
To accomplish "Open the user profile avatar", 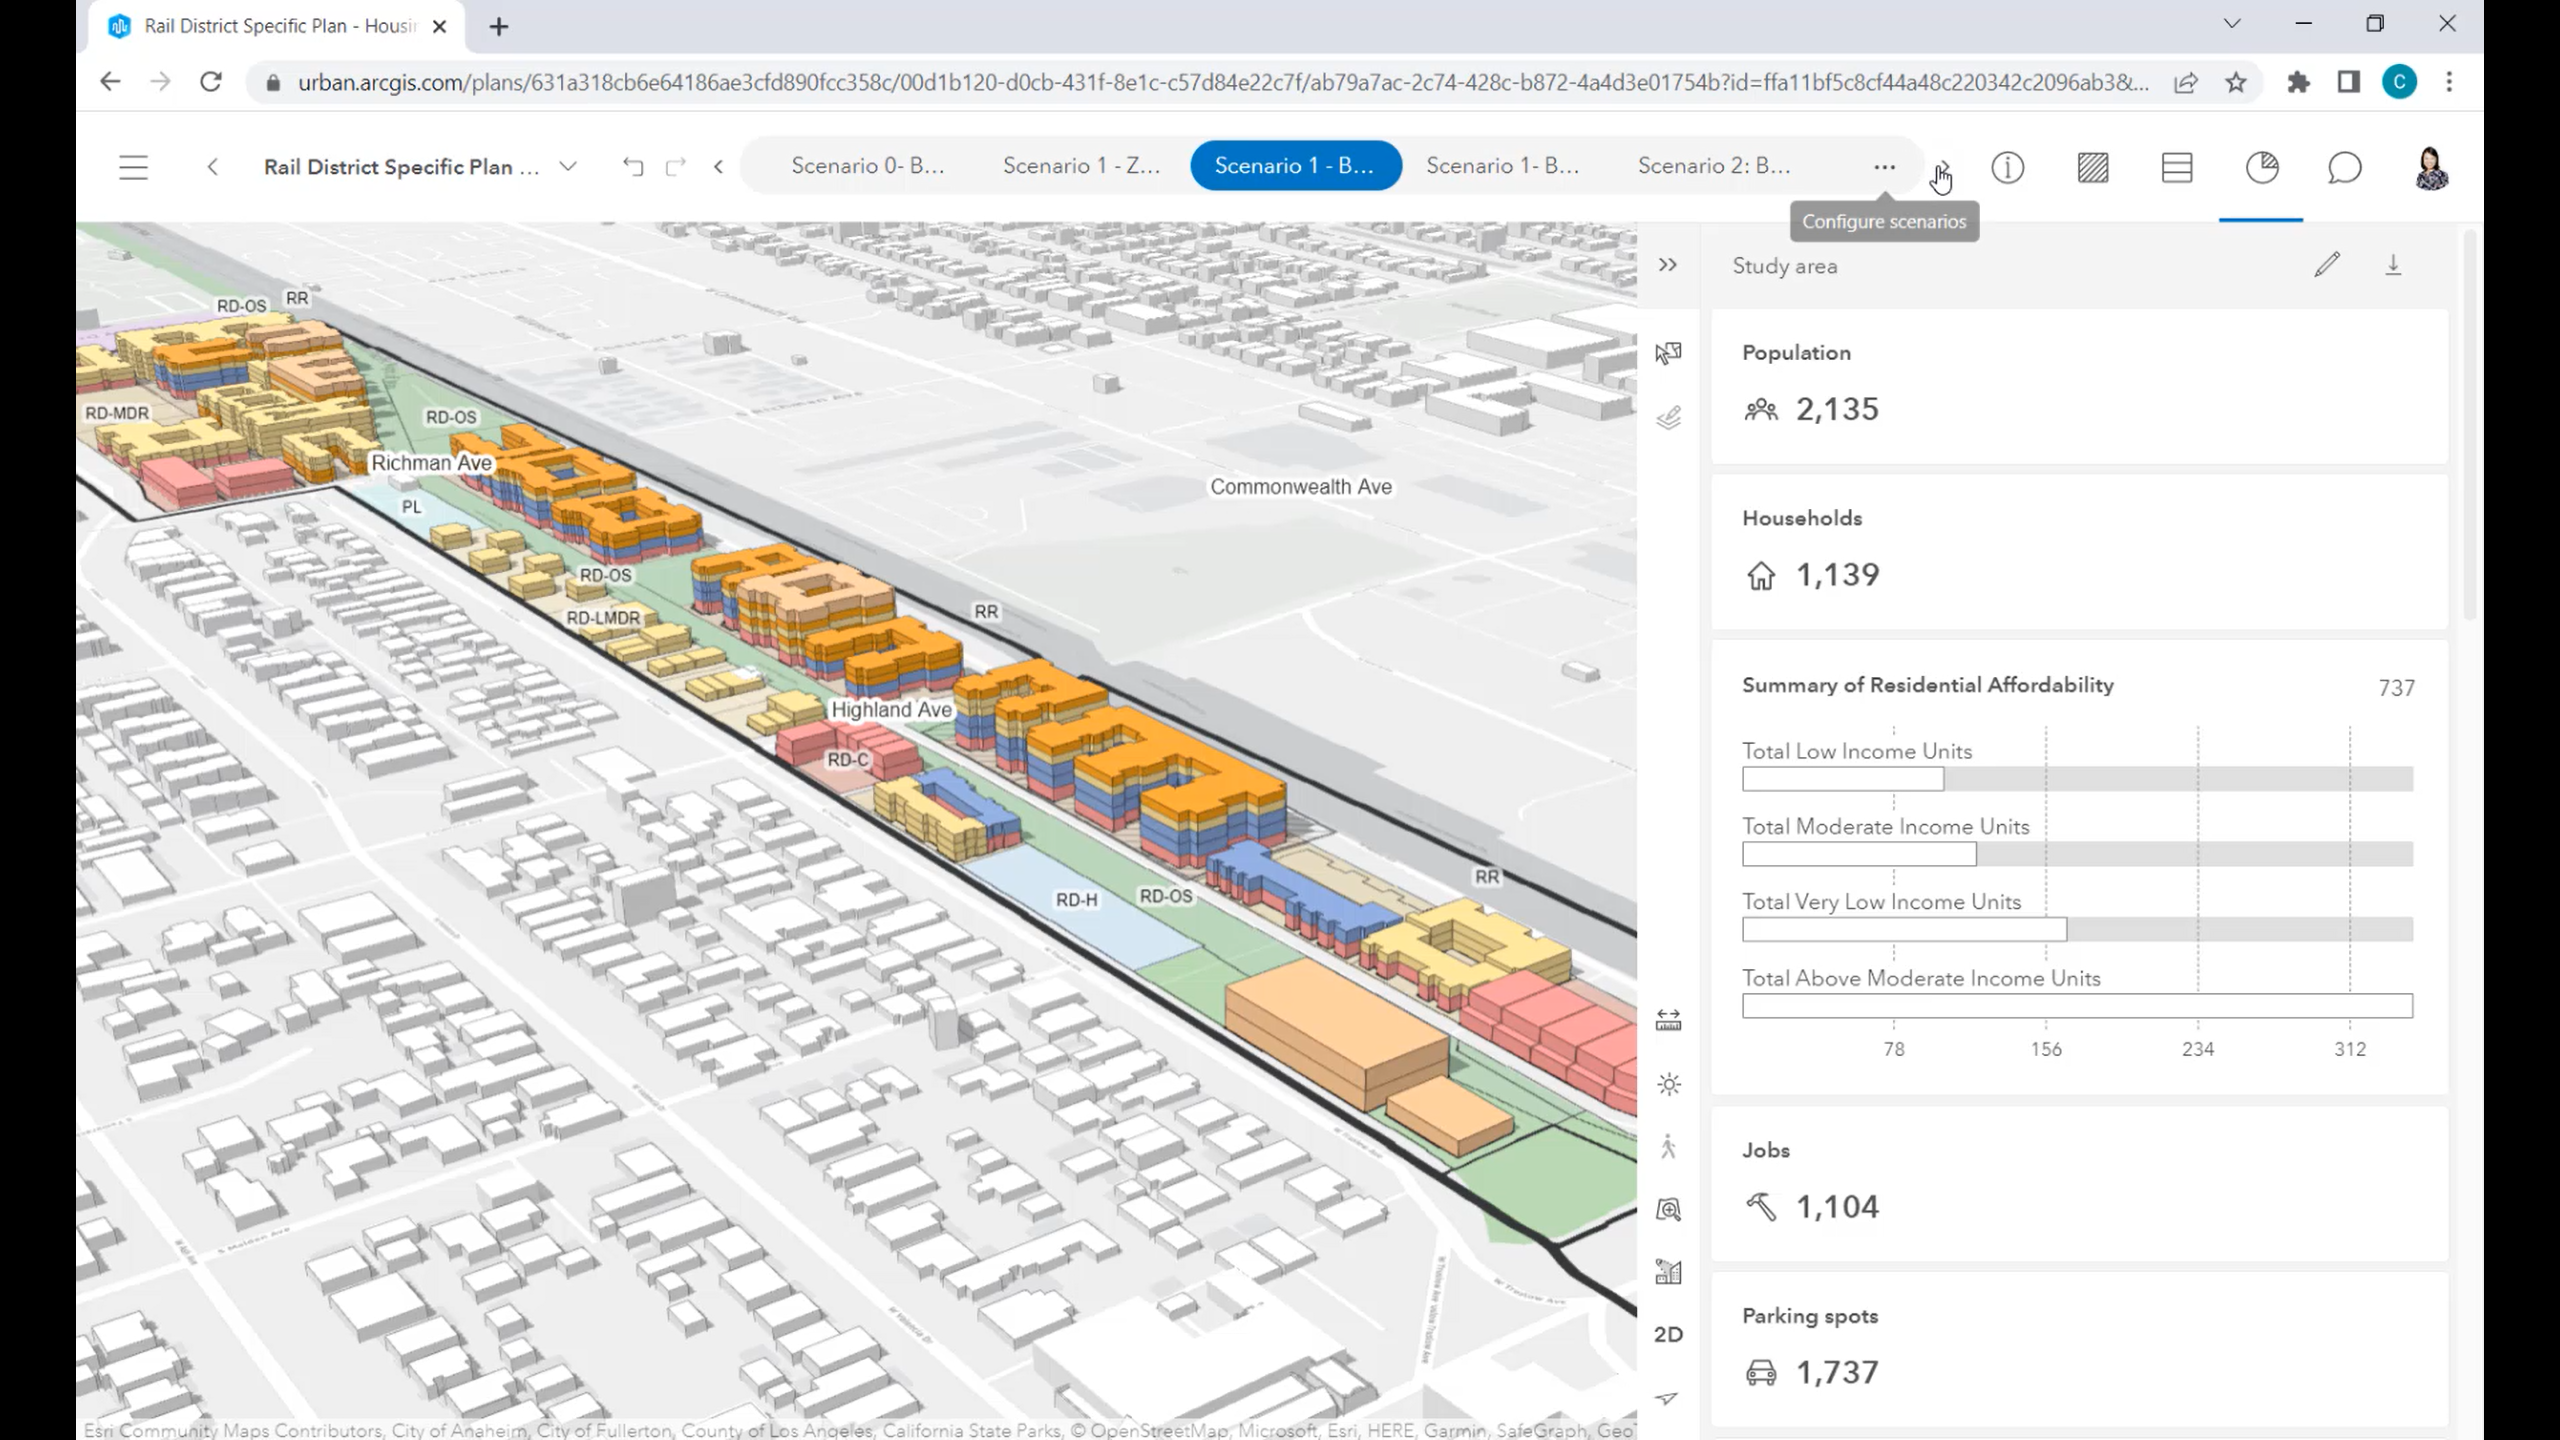I will (x=2431, y=168).
